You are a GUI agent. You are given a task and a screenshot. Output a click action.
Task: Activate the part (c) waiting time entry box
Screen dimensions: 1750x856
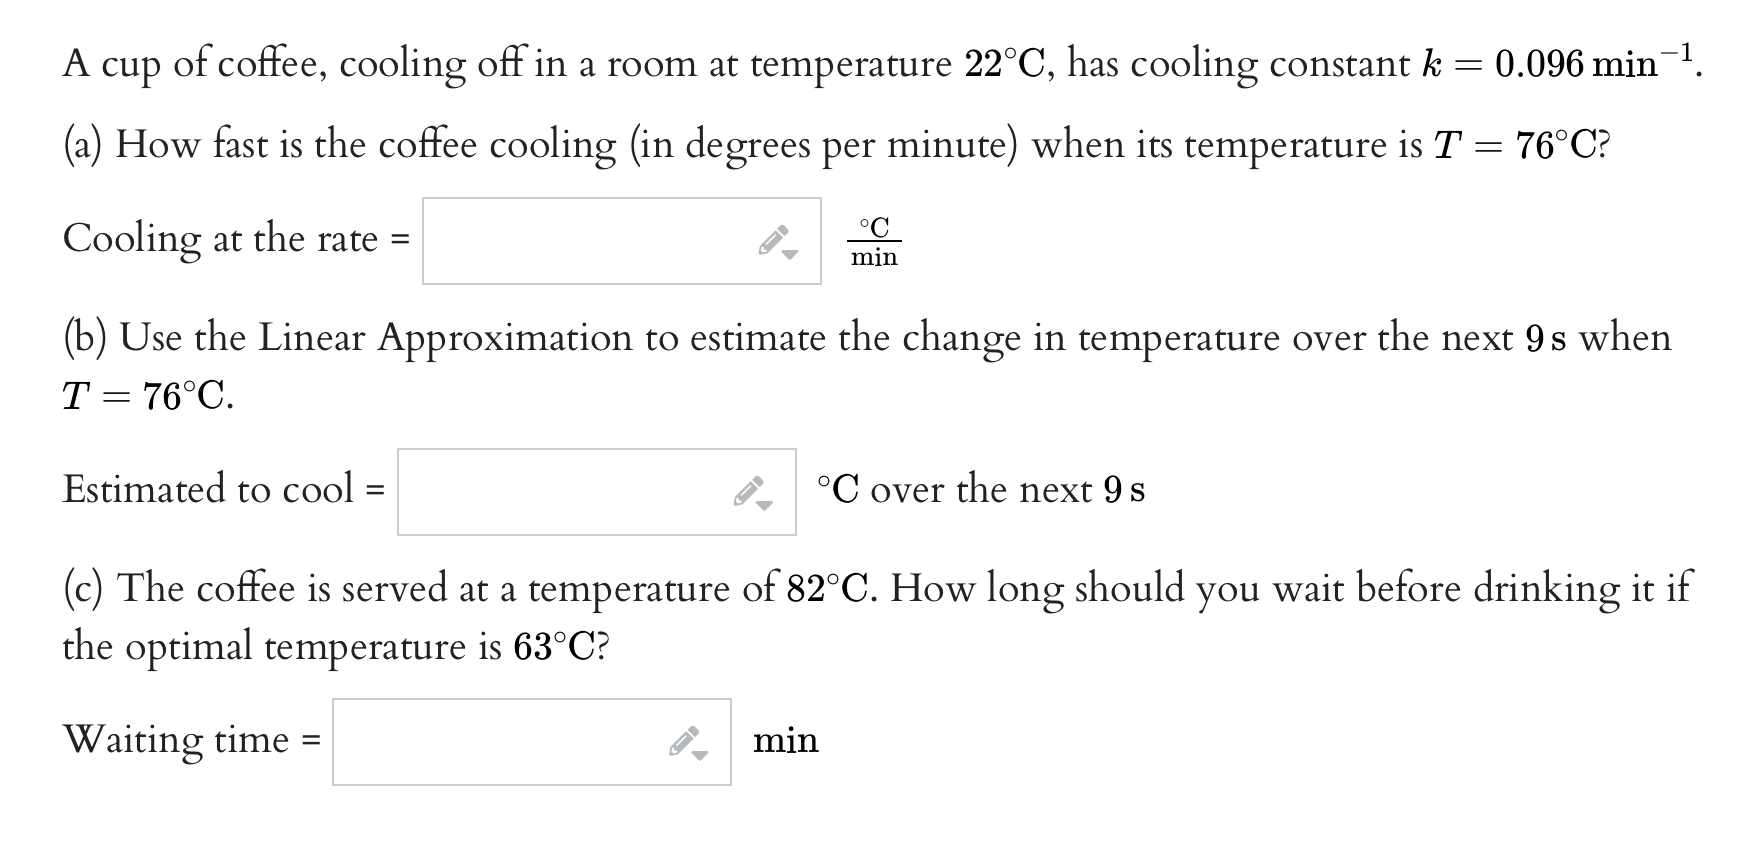[x=490, y=742]
